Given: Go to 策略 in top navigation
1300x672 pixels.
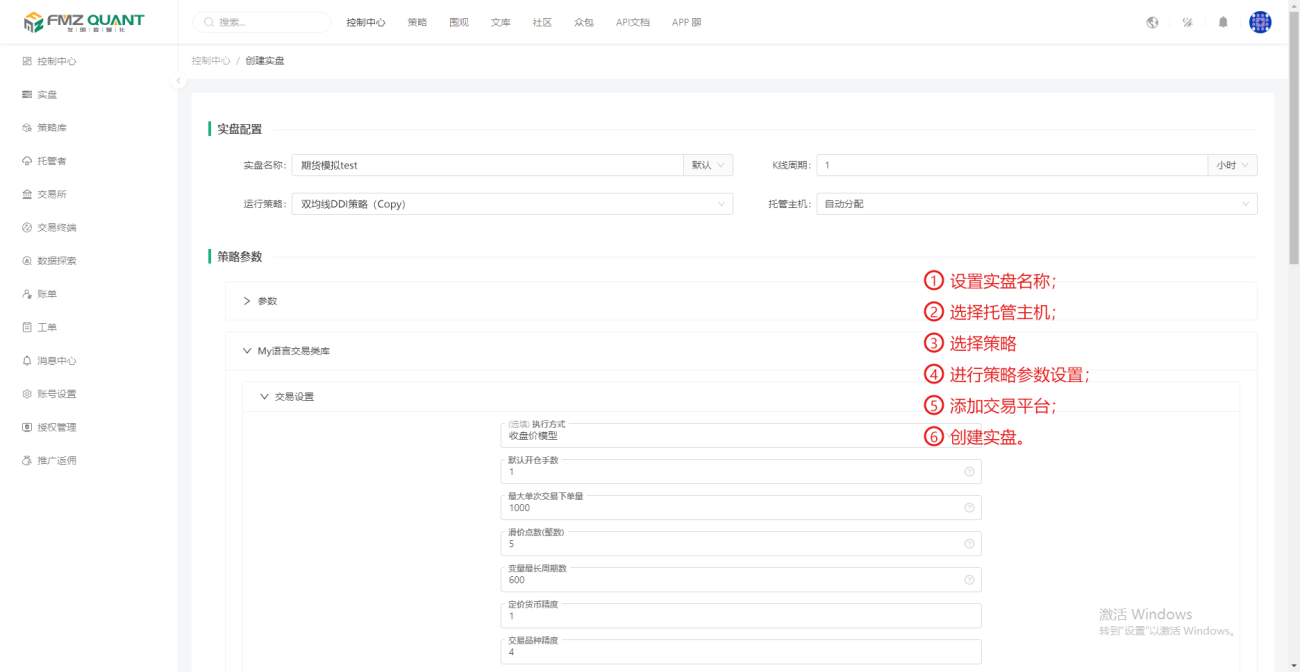Looking at the screenshot, I should 417,22.
